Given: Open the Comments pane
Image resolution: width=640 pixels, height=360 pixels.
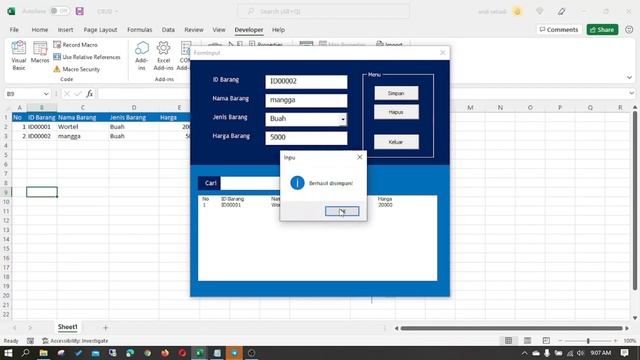Looking at the screenshot, I should [559, 30].
